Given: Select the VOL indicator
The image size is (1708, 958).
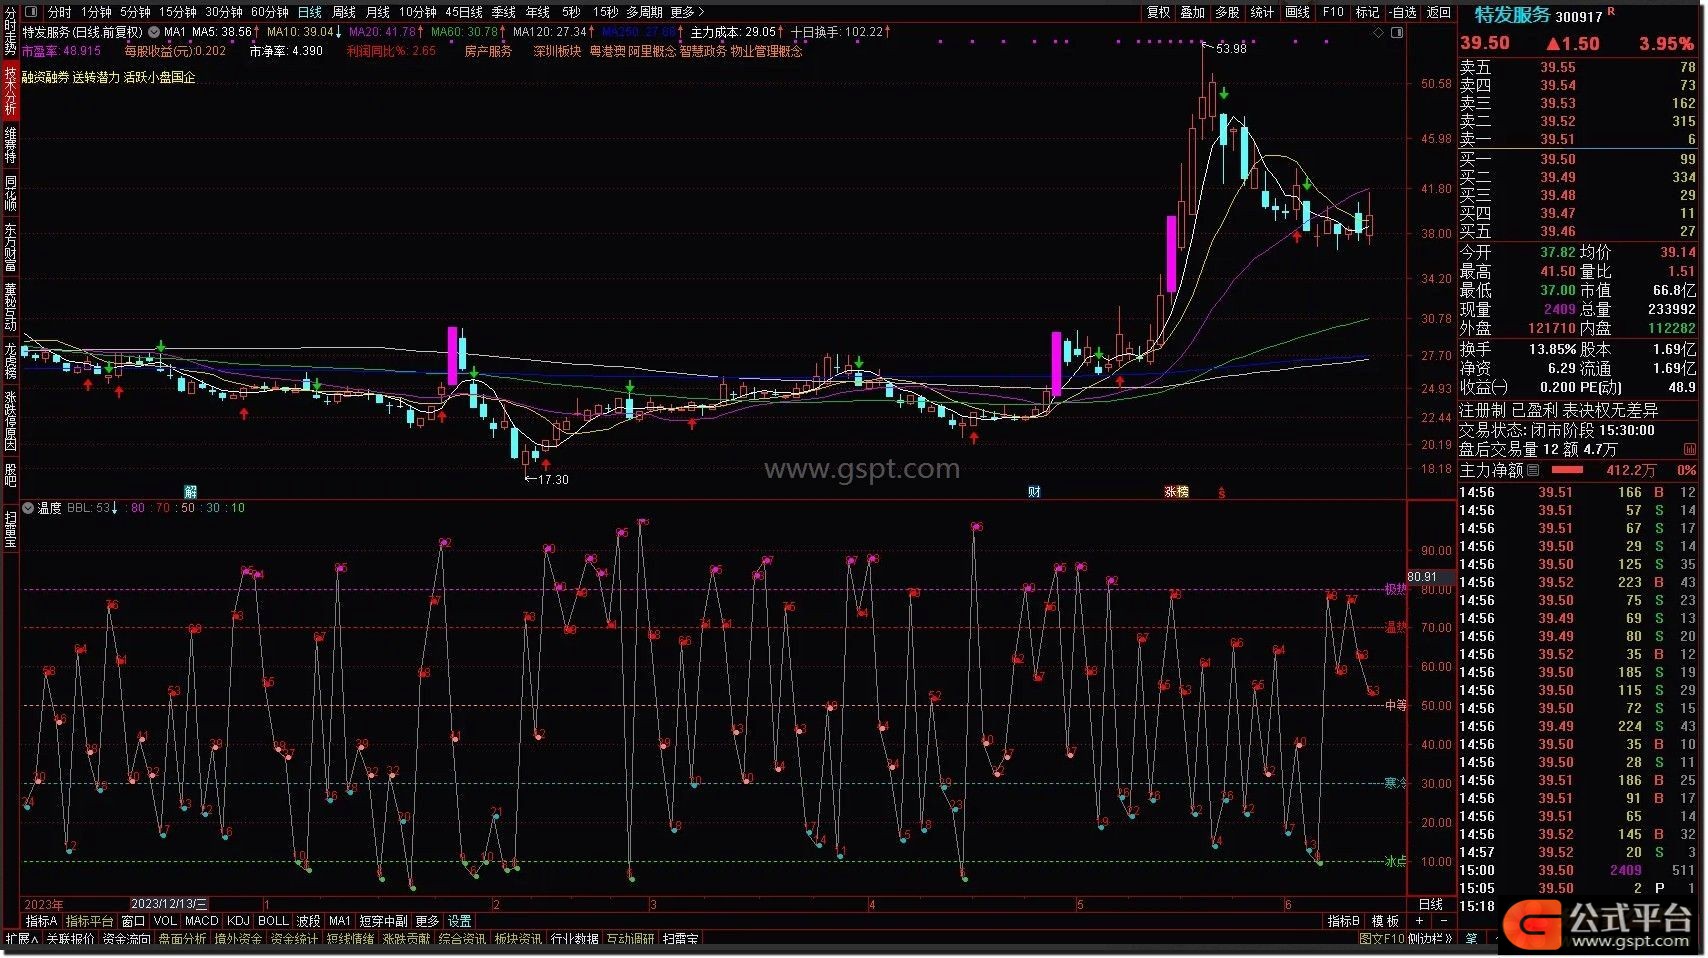Looking at the screenshot, I should [165, 921].
